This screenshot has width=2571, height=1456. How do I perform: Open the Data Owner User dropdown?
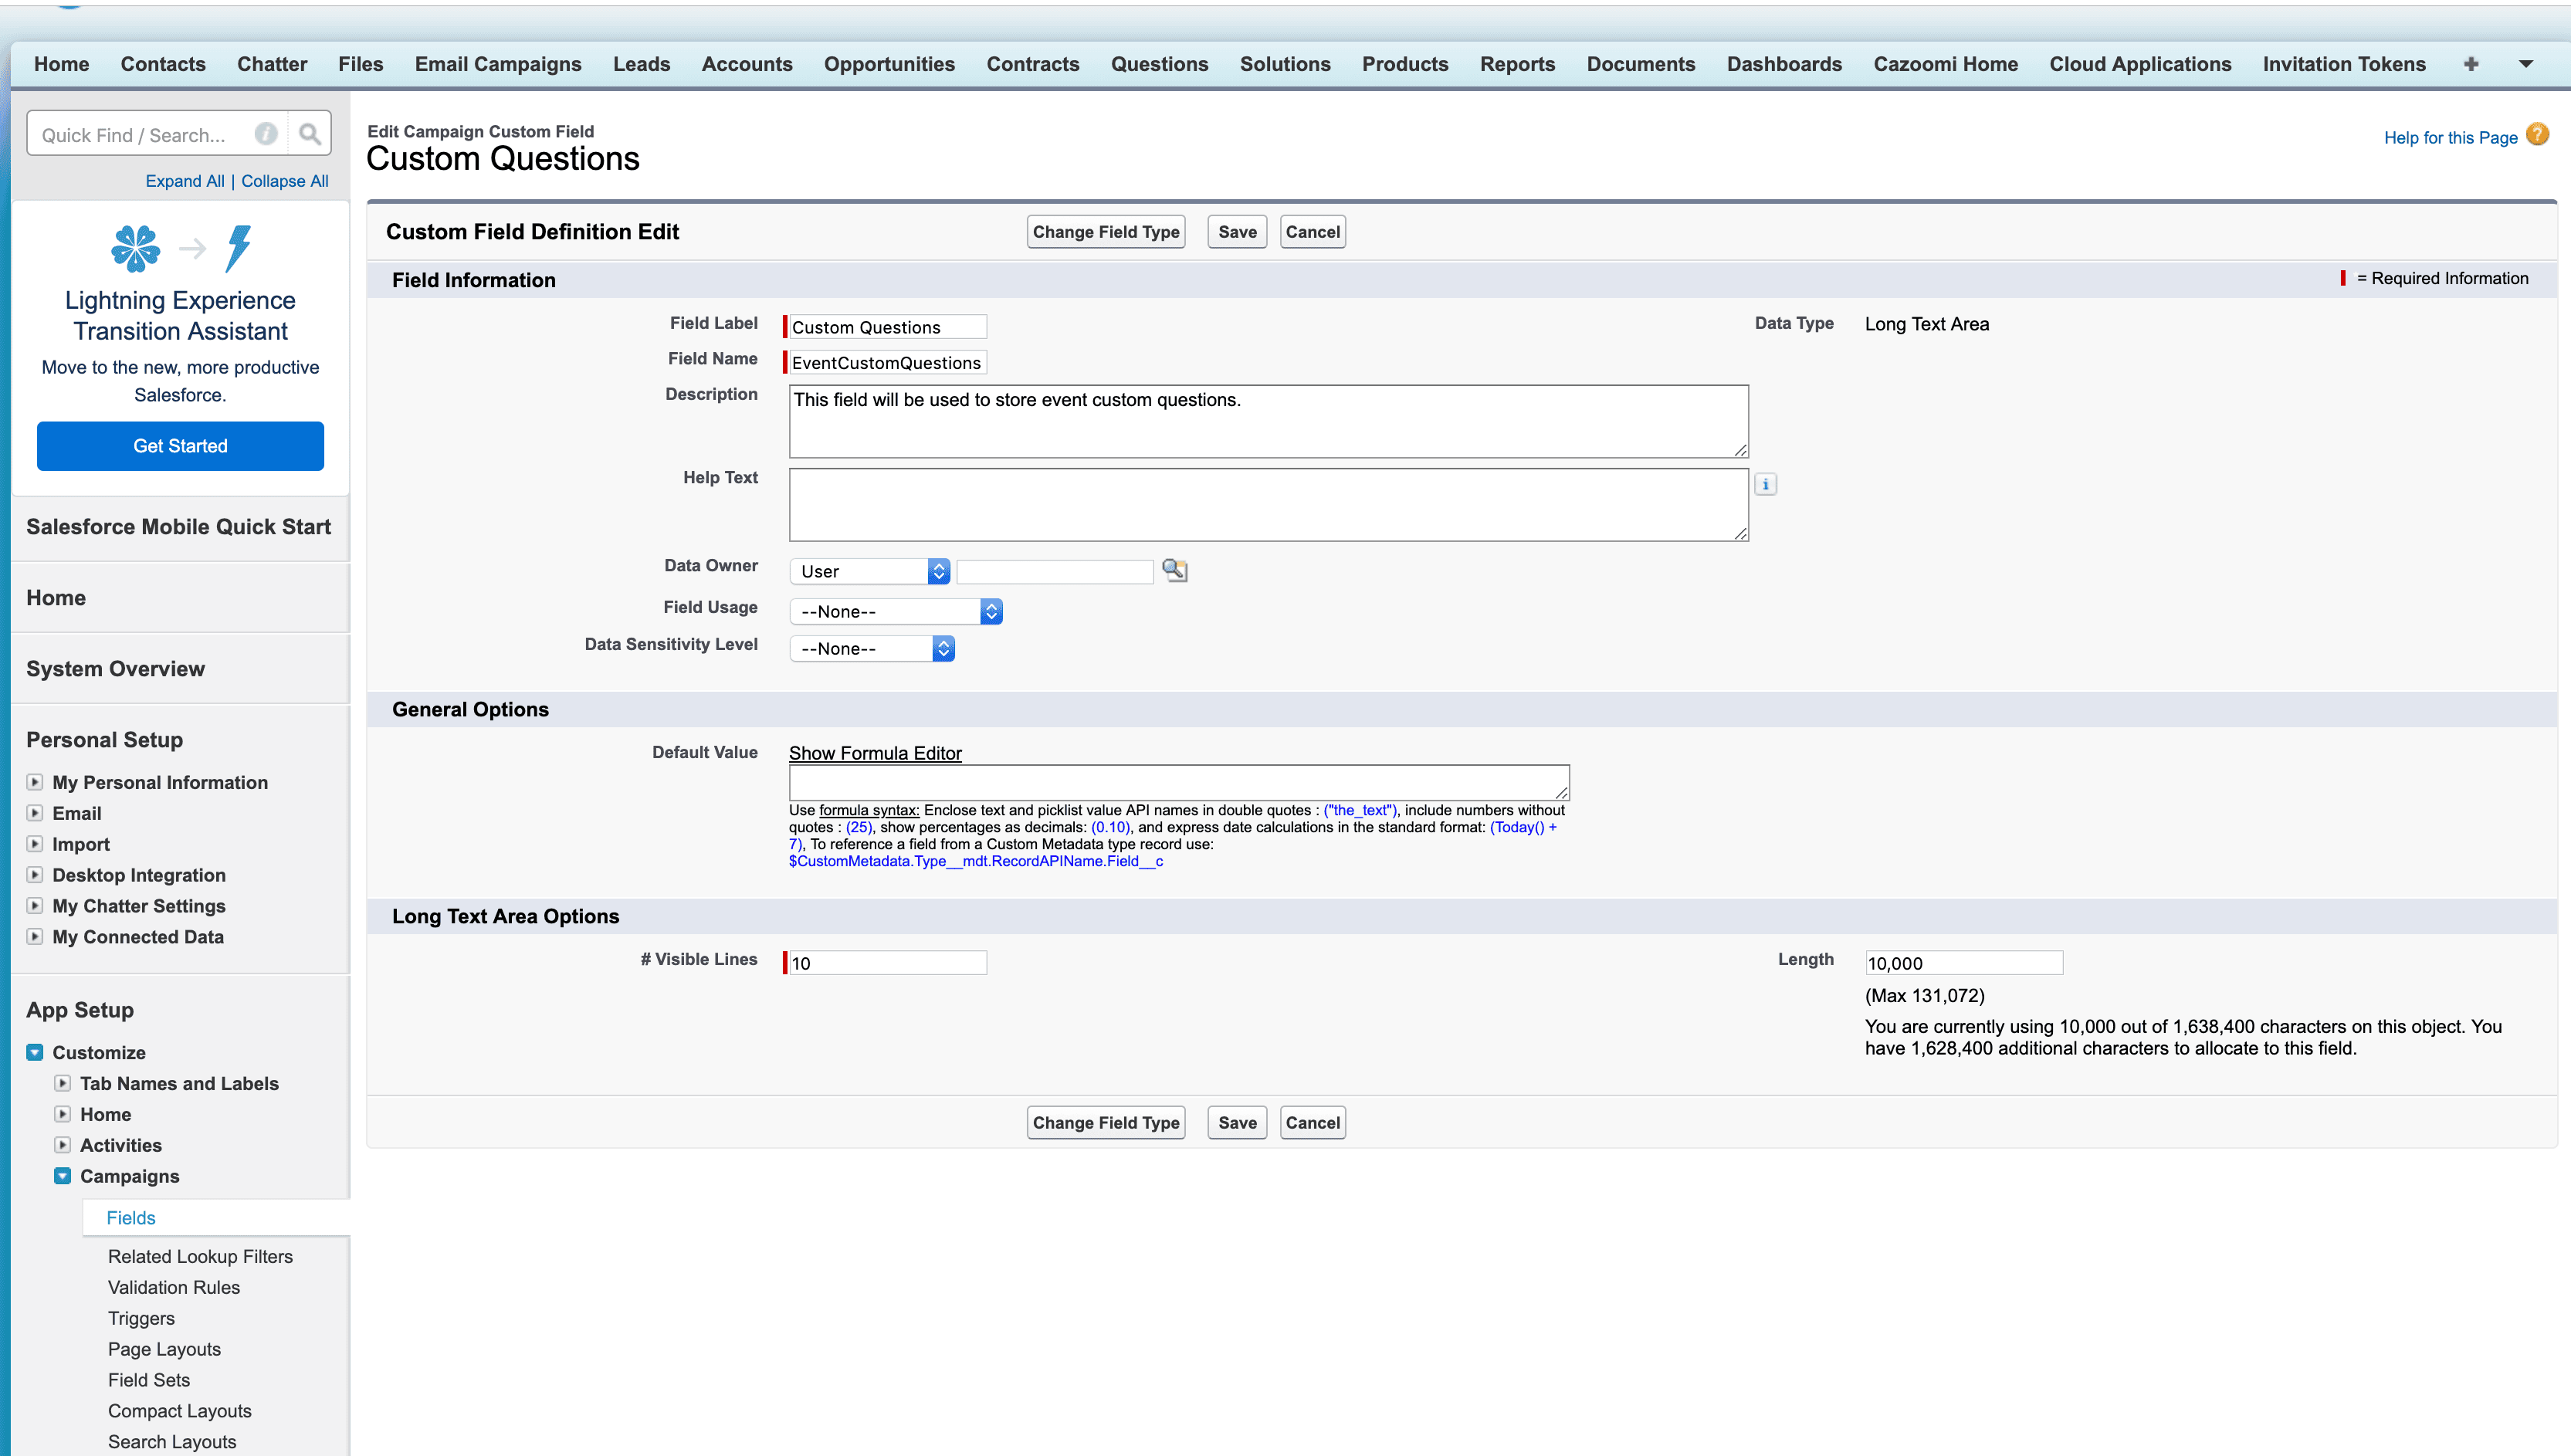click(x=870, y=571)
